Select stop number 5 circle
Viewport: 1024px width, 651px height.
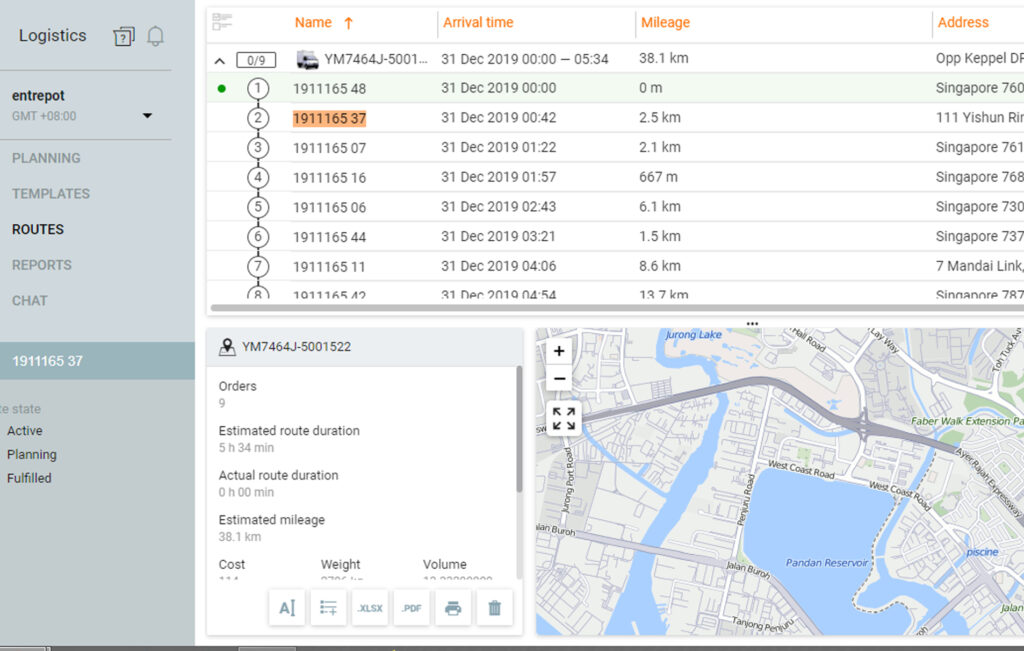pos(258,207)
